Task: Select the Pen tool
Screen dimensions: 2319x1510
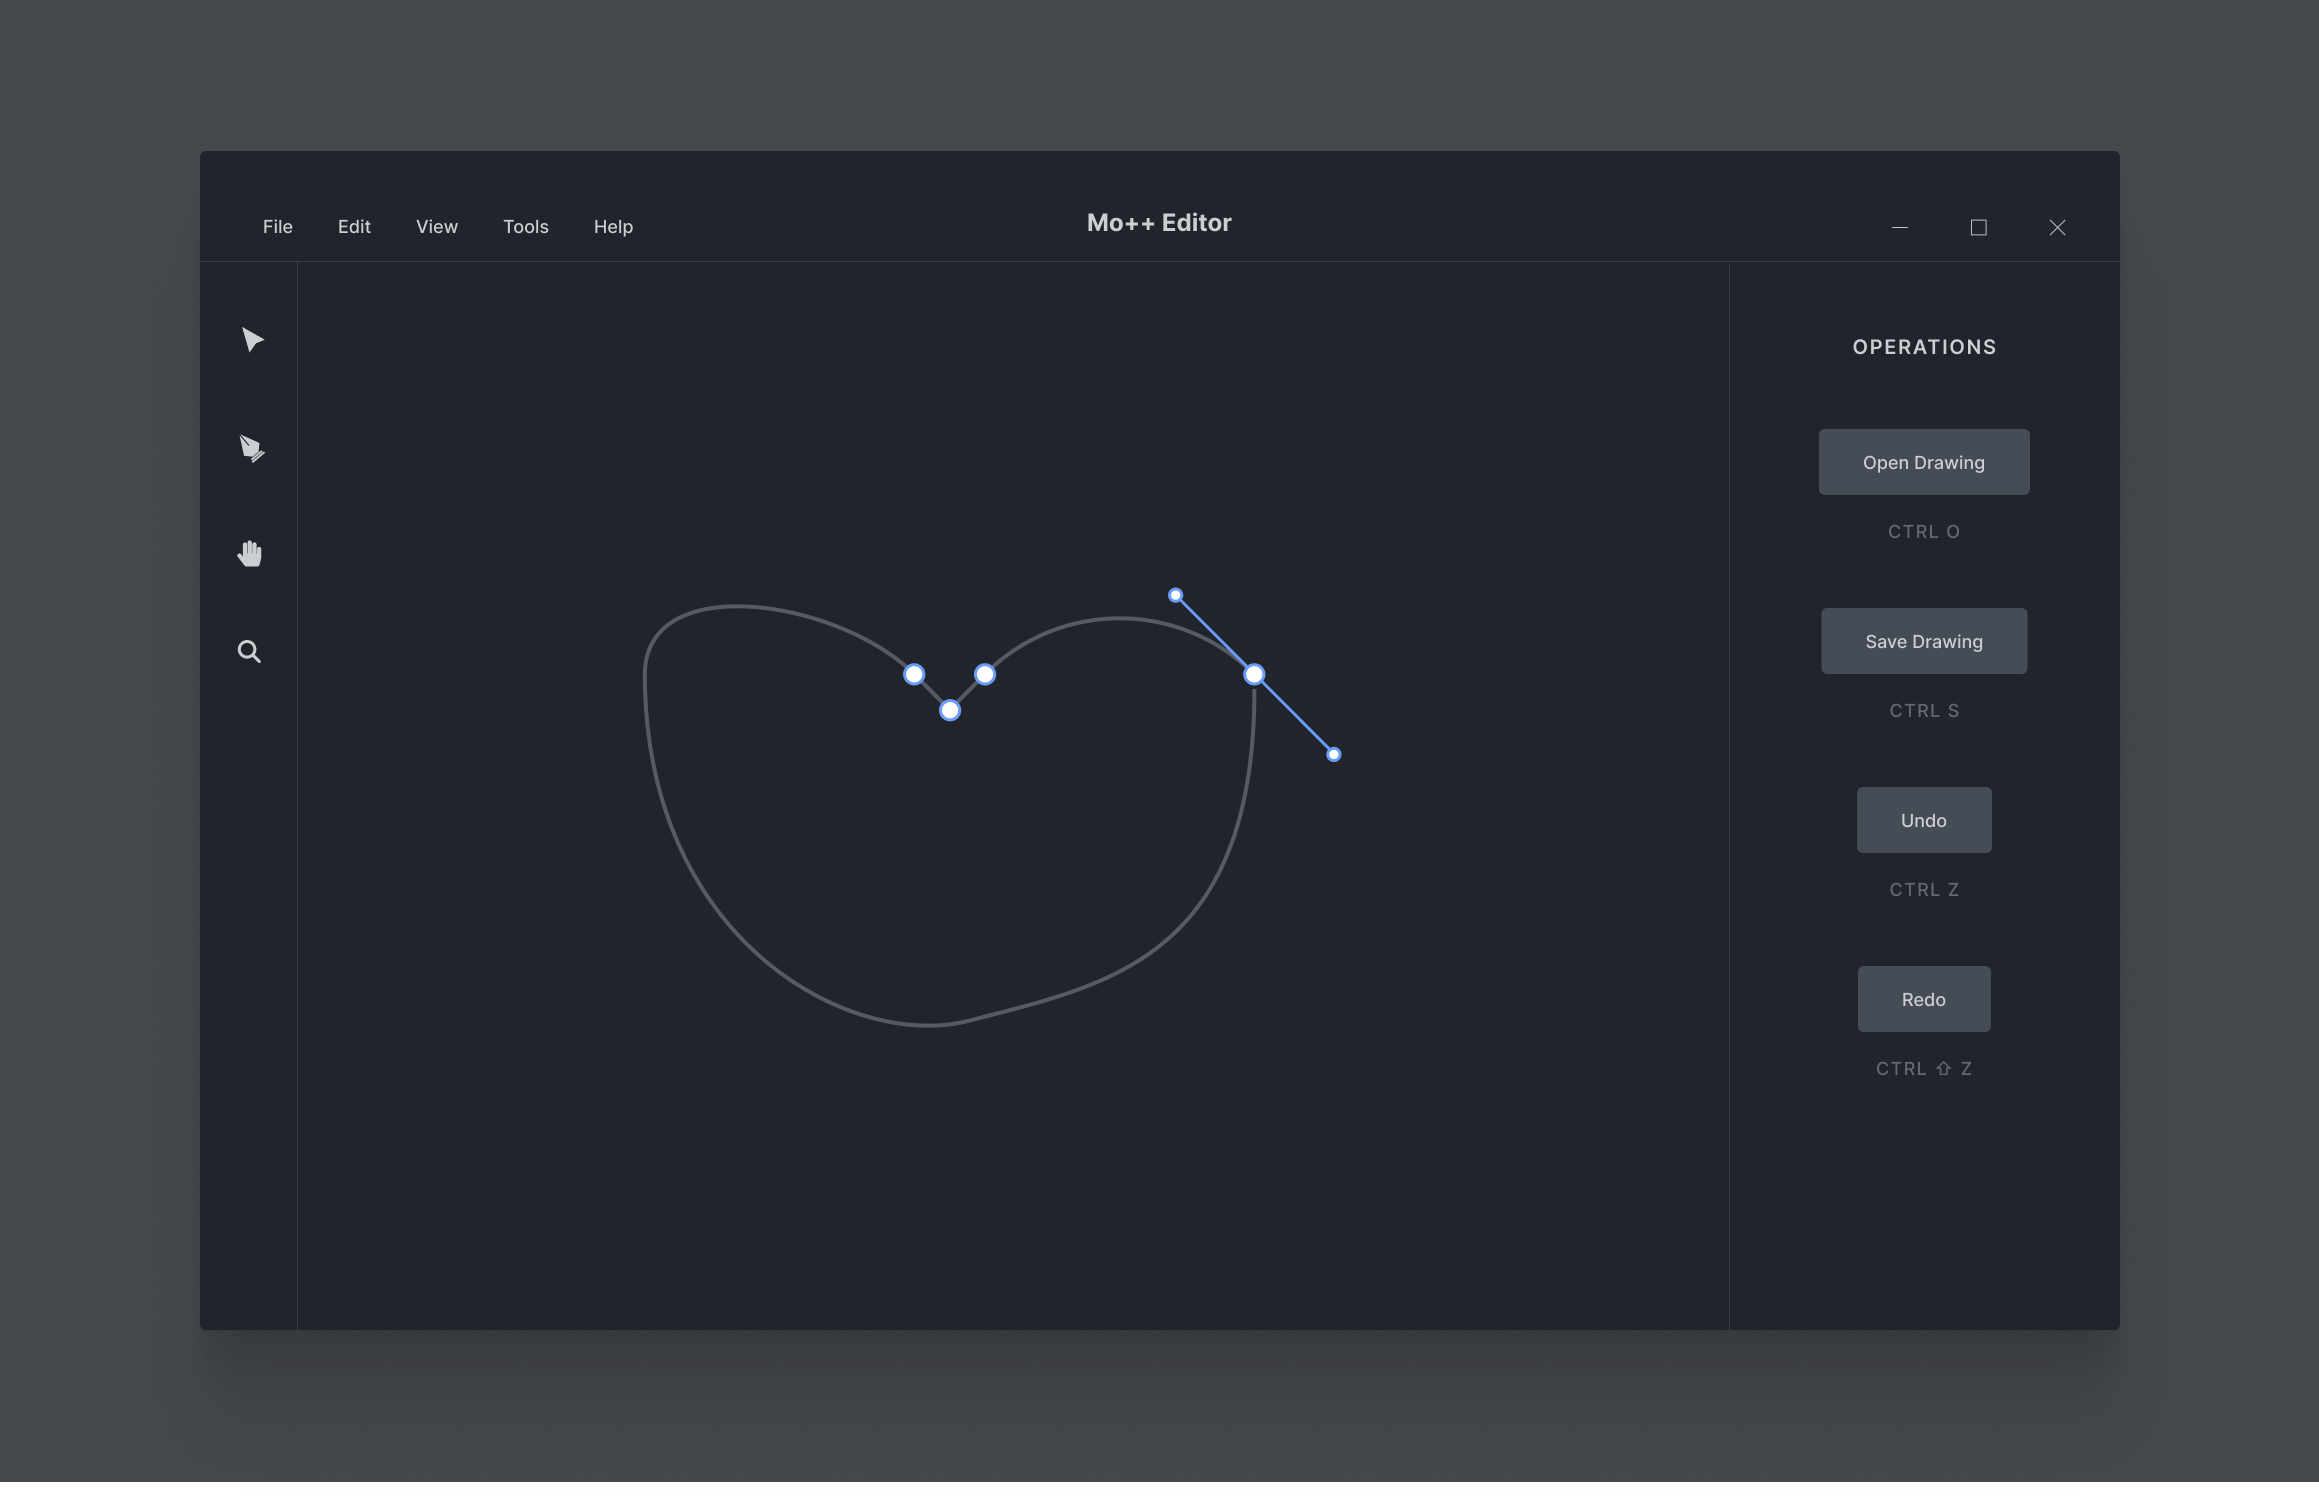Action: 251,448
